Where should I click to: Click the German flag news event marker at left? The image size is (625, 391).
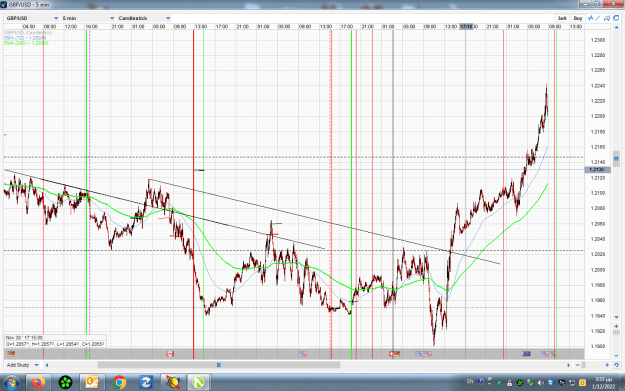tap(11, 354)
